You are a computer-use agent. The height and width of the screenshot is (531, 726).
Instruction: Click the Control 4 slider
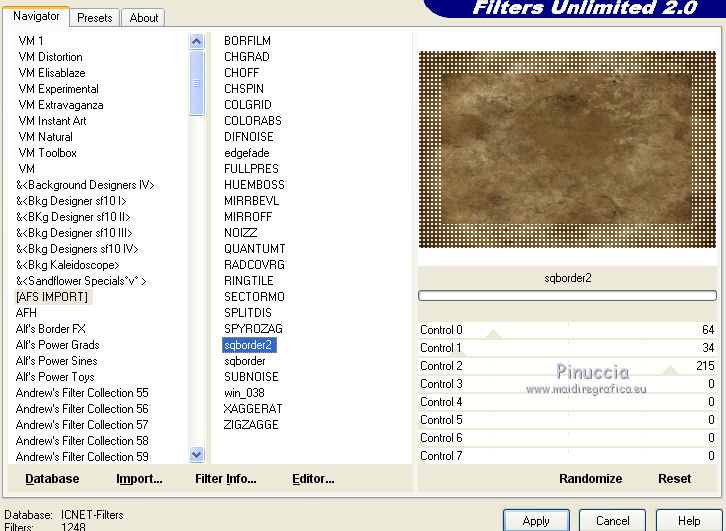point(567,402)
